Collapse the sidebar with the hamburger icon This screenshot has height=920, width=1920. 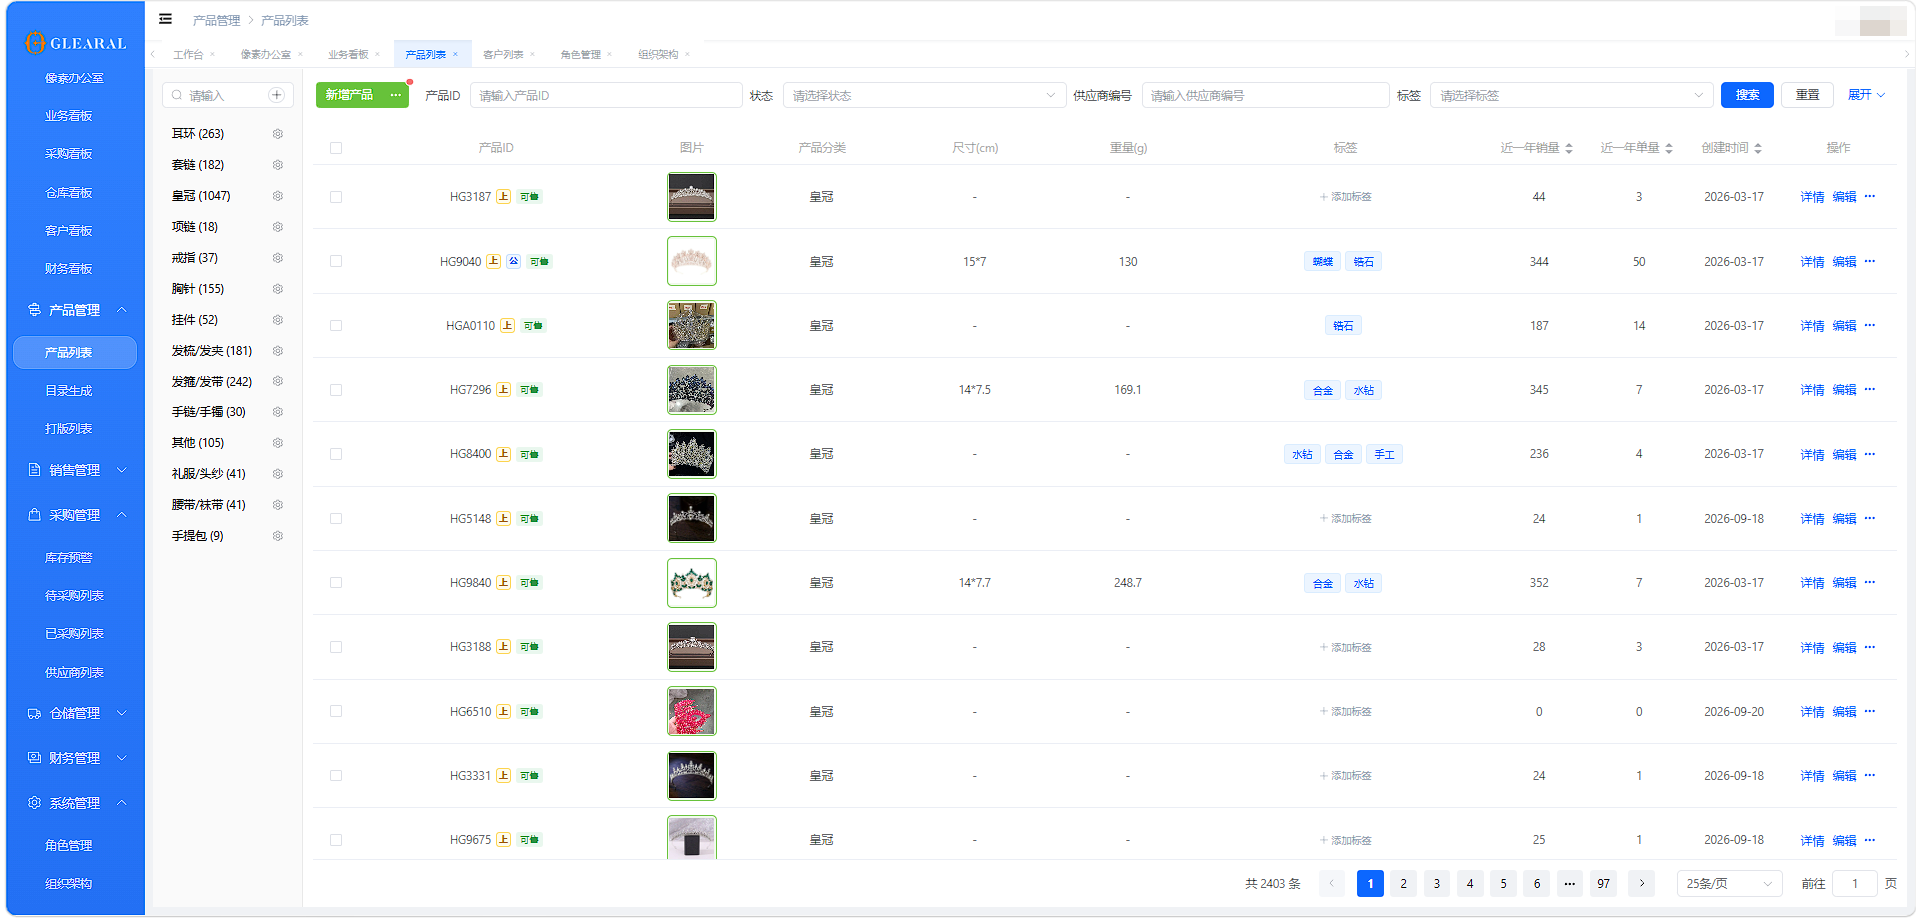point(165,19)
